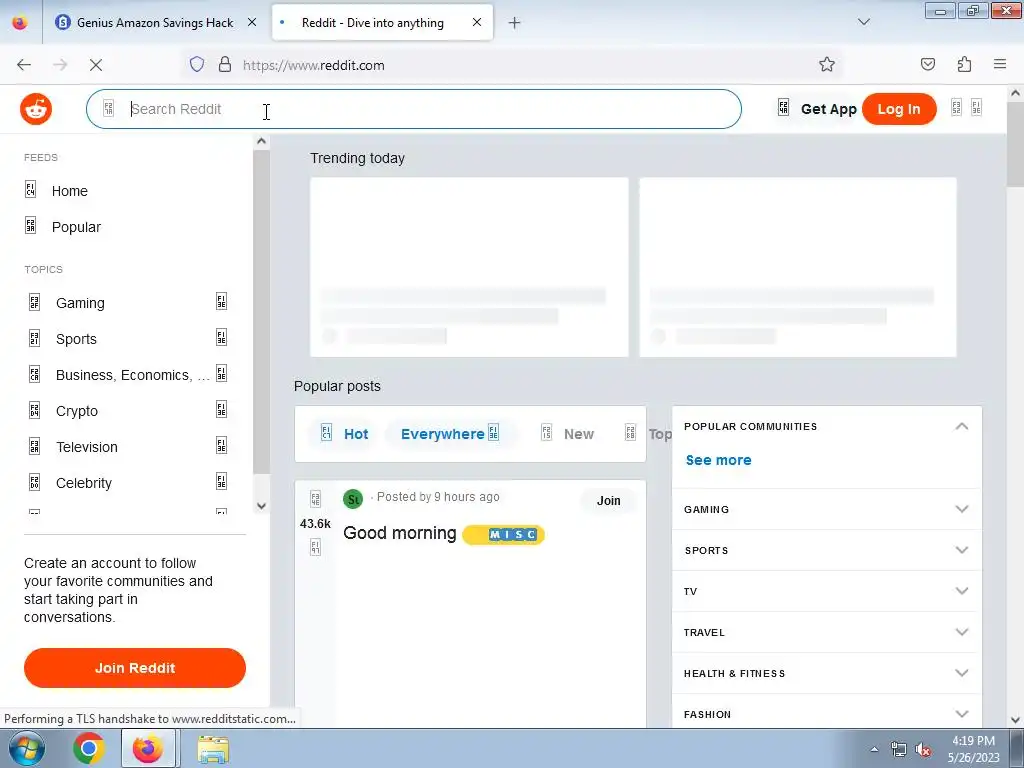Open the Firefox extensions icon

964,64
